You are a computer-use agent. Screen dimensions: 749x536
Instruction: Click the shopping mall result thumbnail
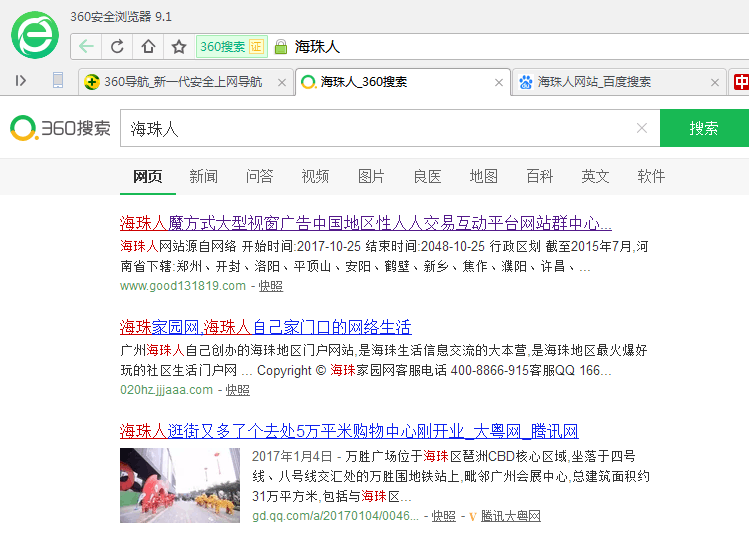point(180,485)
